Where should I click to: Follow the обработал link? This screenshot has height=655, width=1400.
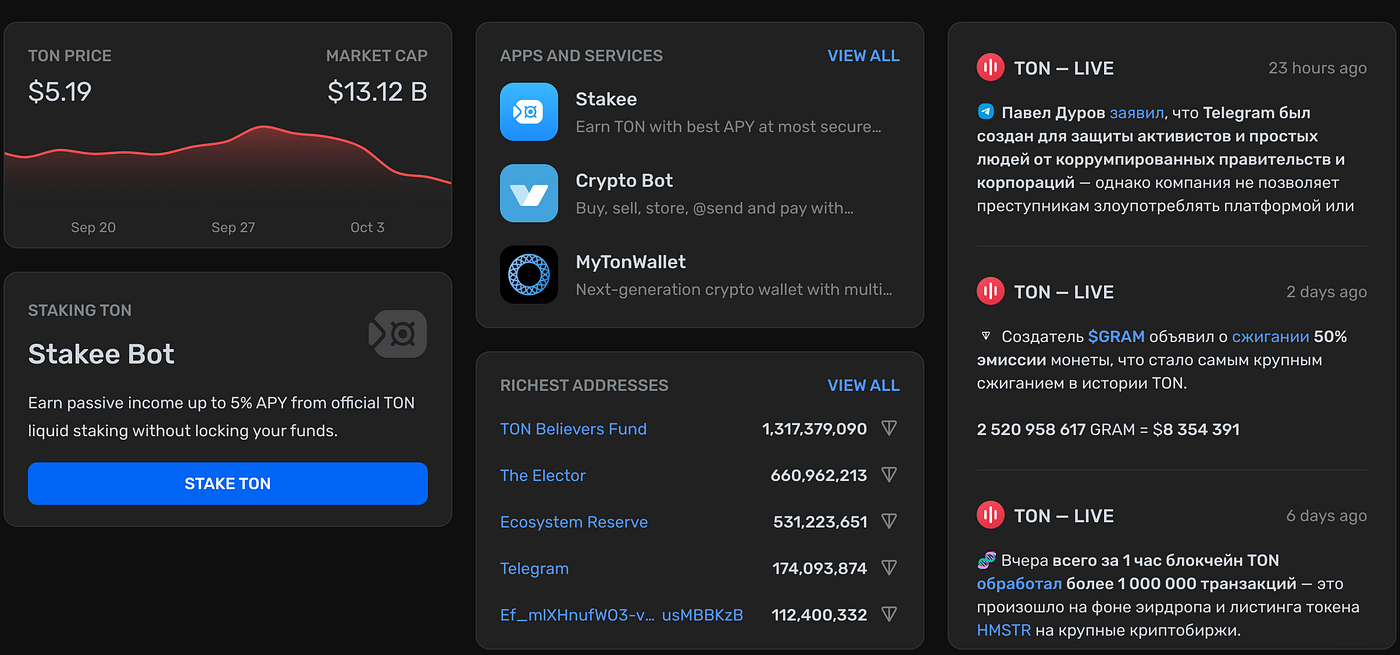coord(1019,584)
